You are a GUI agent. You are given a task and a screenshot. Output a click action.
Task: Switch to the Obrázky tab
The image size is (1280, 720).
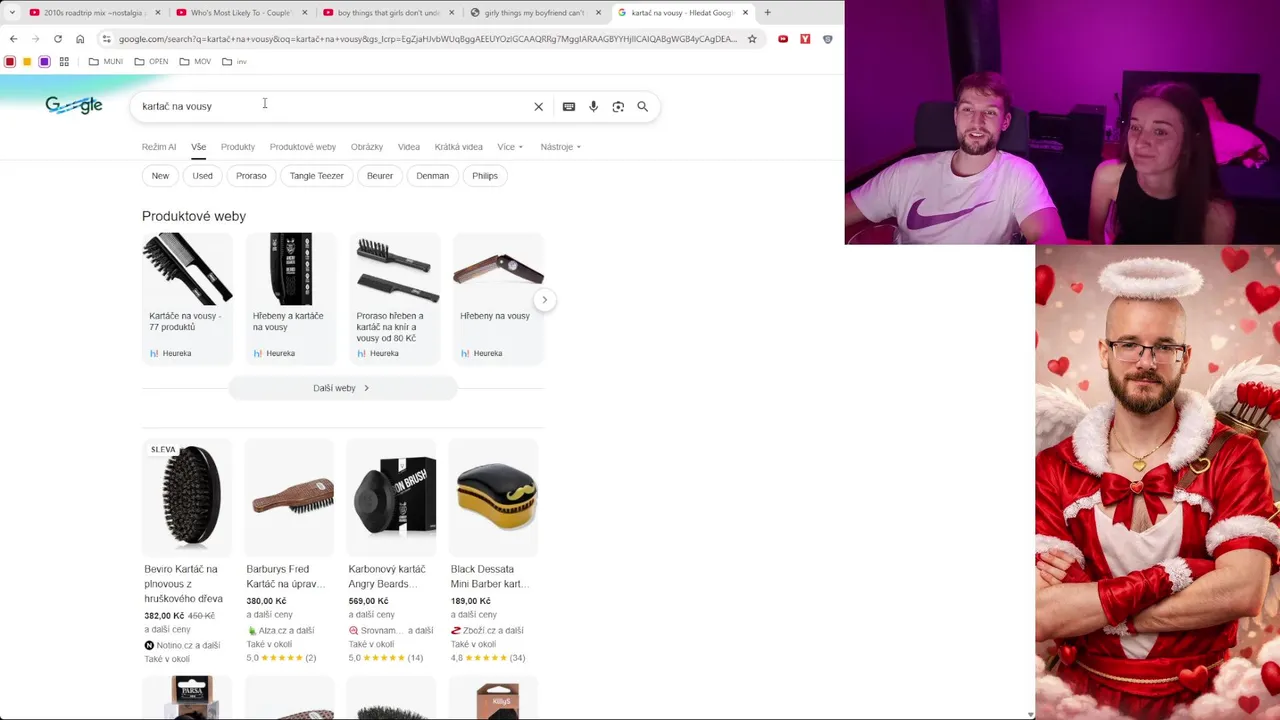coord(367,147)
